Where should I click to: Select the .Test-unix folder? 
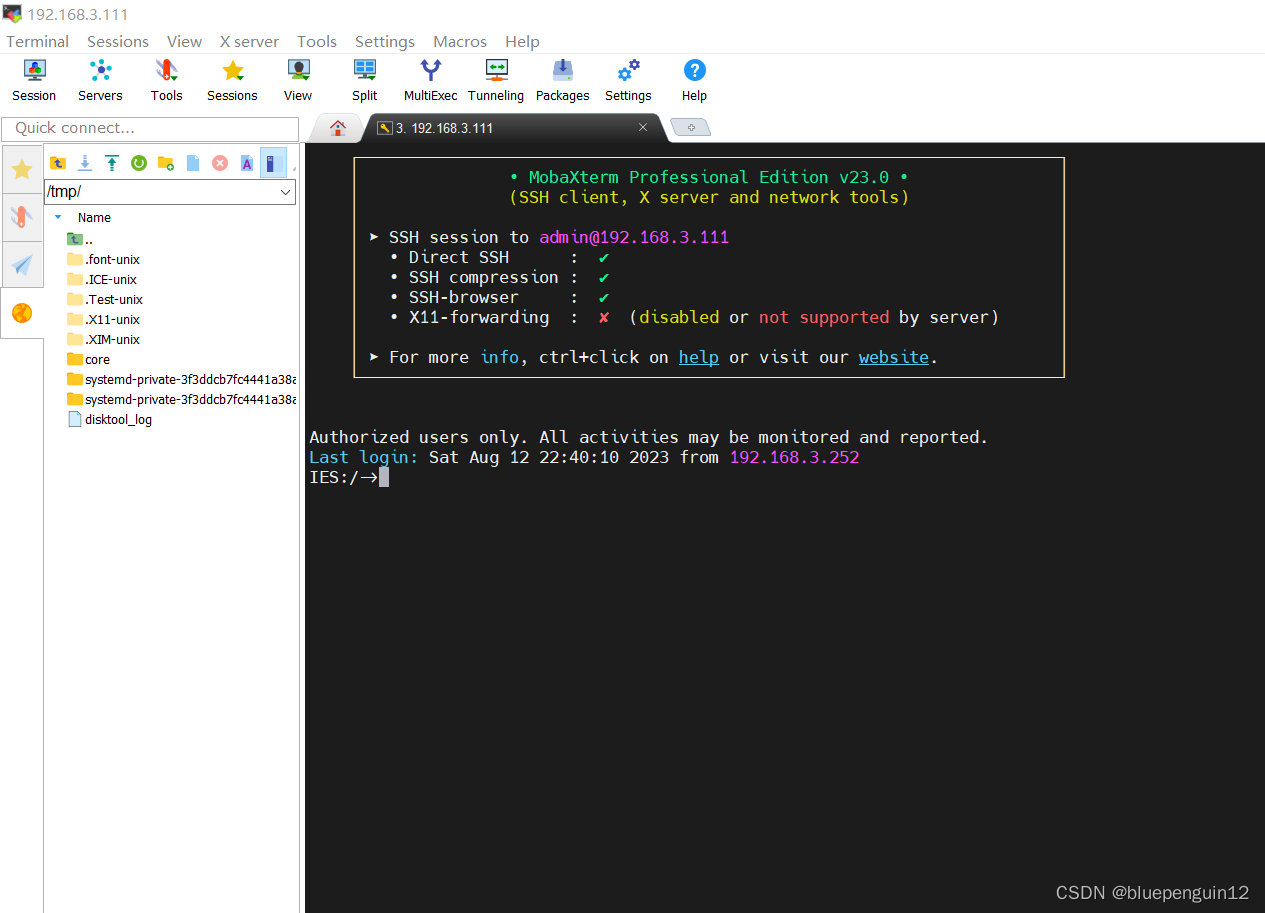pos(105,299)
